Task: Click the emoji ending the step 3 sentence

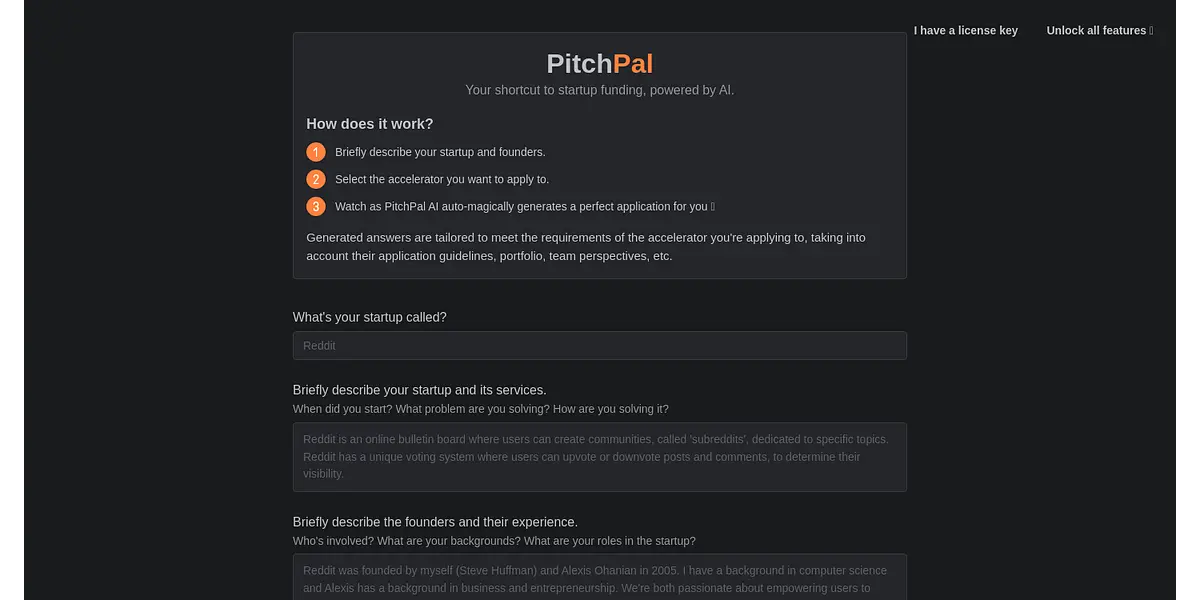Action: tap(713, 207)
